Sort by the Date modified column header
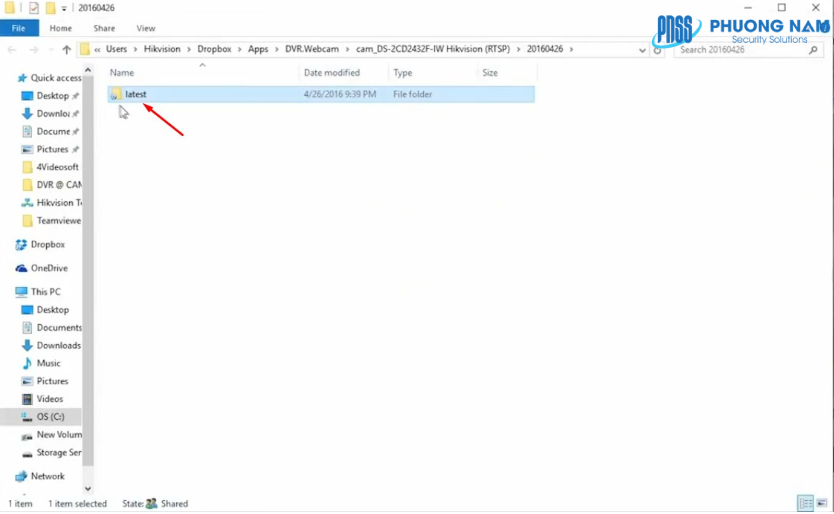 pos(332,73)
